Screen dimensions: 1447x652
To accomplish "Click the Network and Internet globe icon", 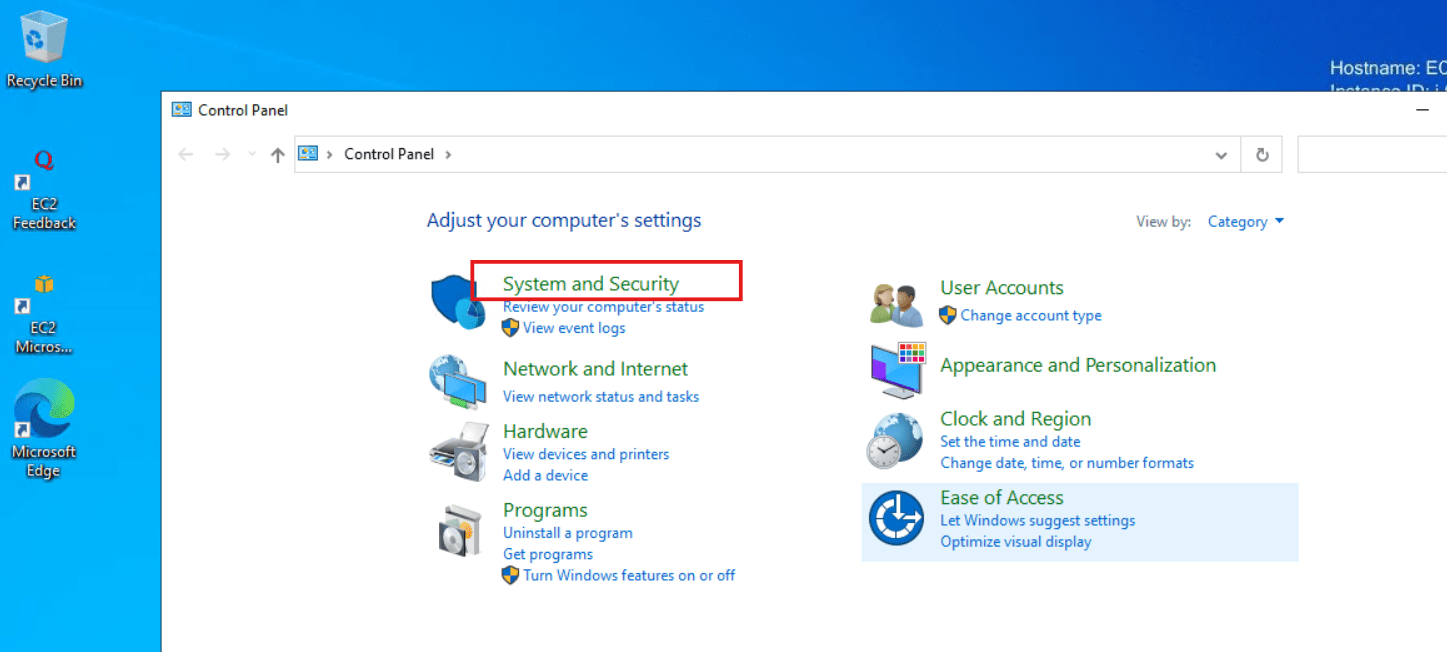I will [458, 381].
